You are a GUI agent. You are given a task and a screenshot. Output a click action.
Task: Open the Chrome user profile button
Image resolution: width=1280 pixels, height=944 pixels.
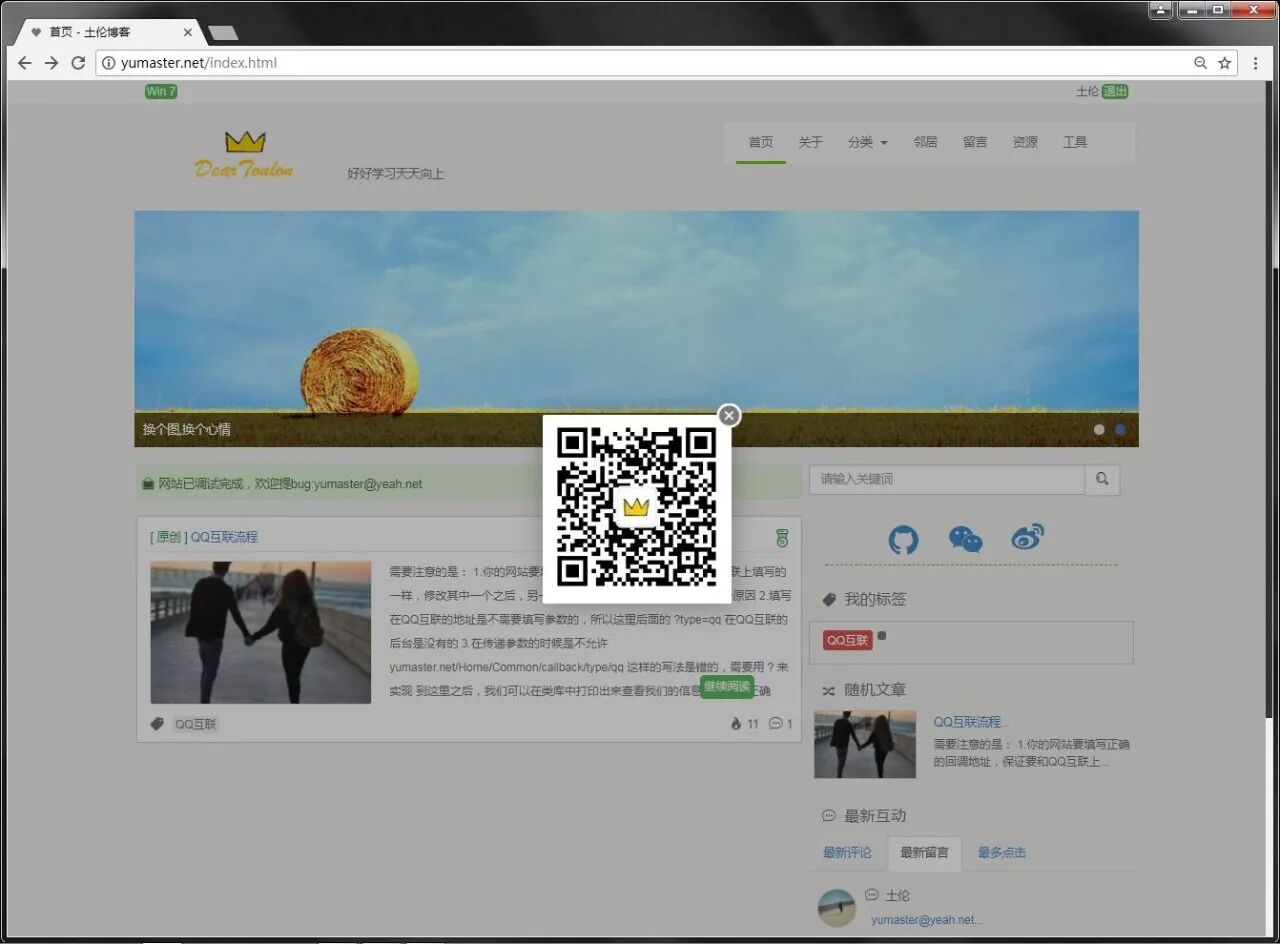coord(1160,10)
